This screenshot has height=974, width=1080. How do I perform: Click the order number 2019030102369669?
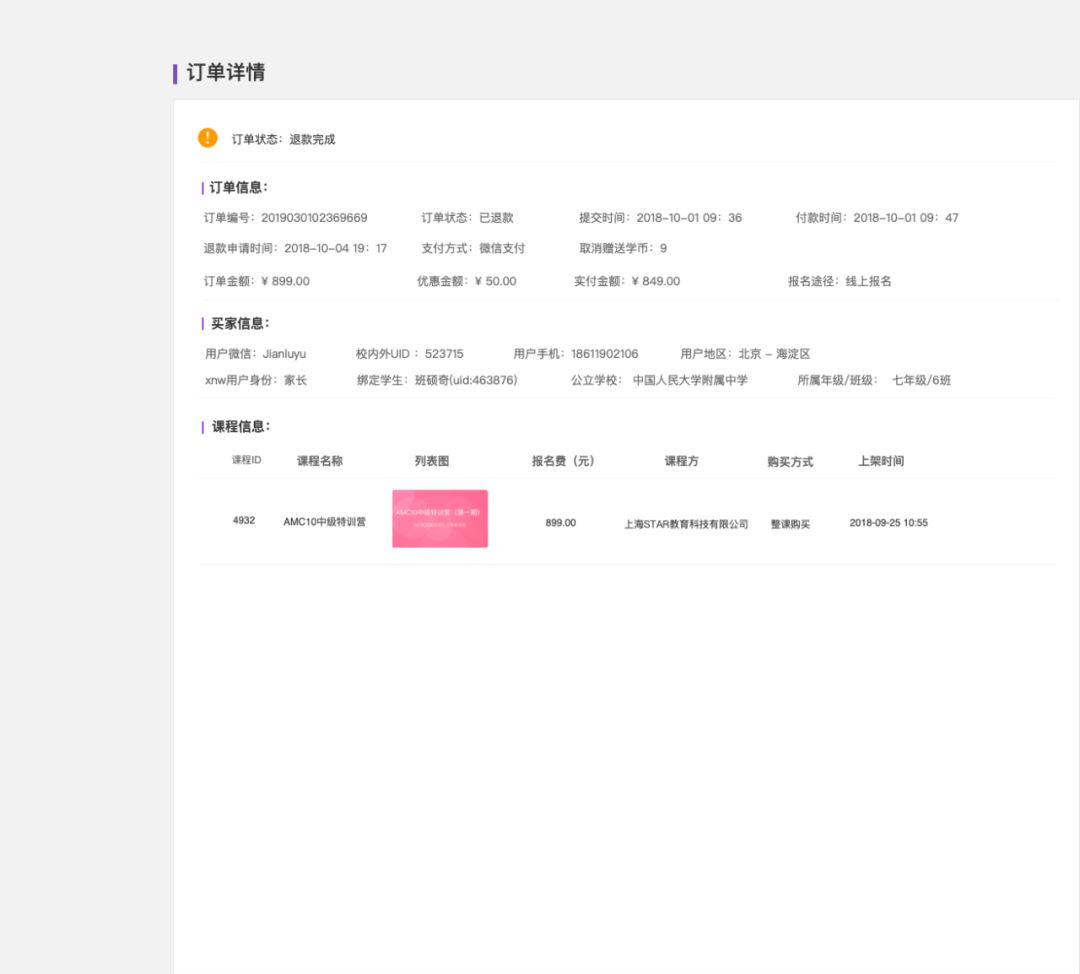pos(314,218)
